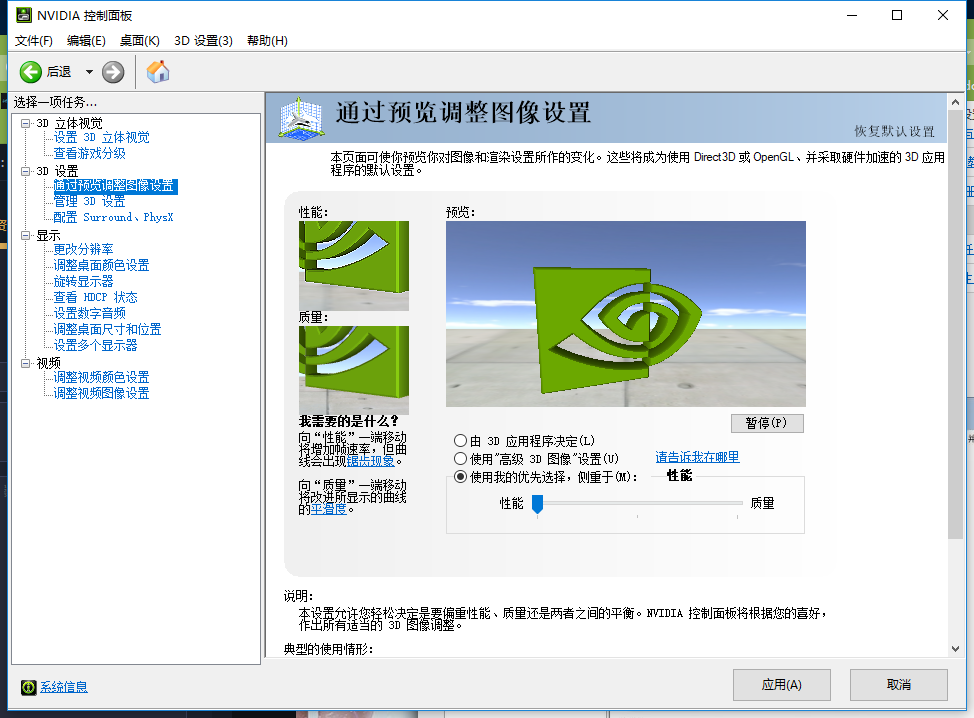Select 设置数字音频 tree item

point(89,314)
